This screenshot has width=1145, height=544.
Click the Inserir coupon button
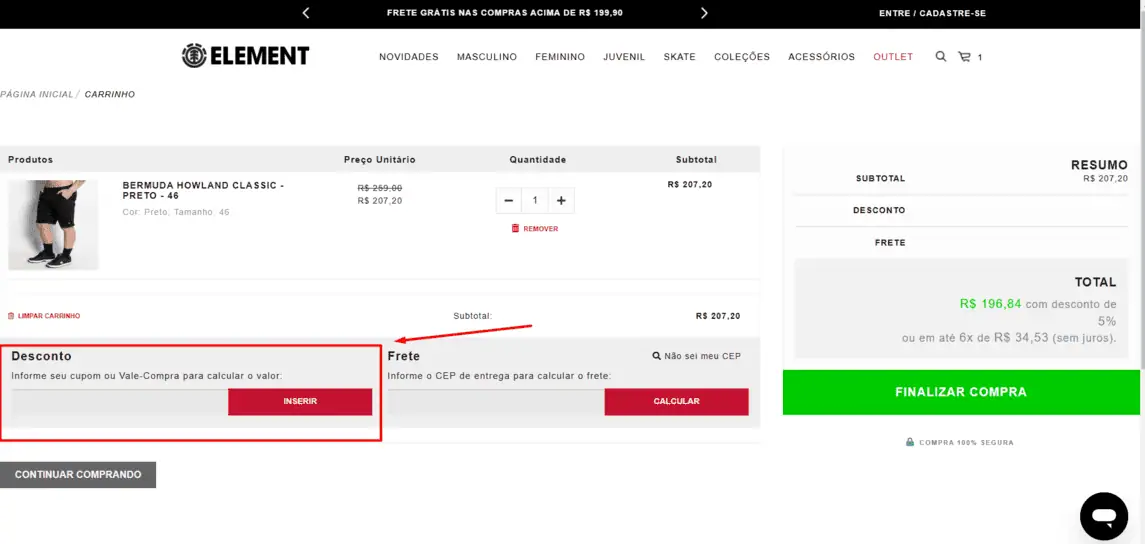coord(300,402)
